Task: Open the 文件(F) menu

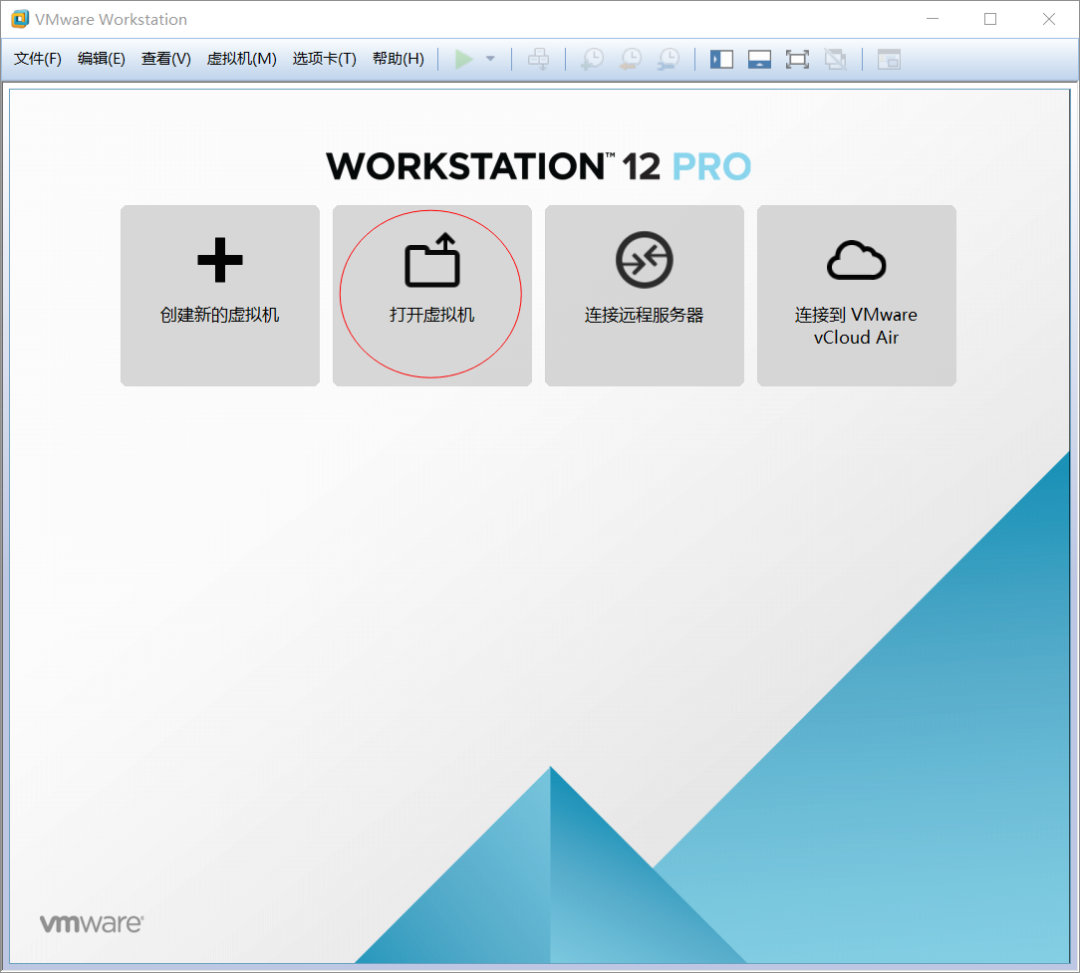Action: [38, 59]
